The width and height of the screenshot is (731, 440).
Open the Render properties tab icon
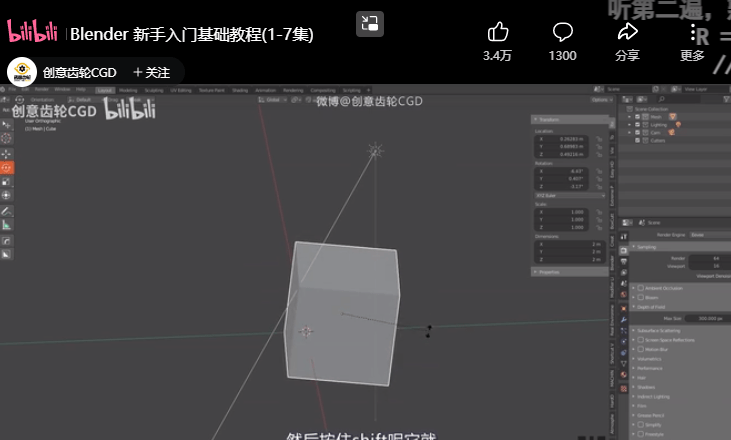pos(624,250)
